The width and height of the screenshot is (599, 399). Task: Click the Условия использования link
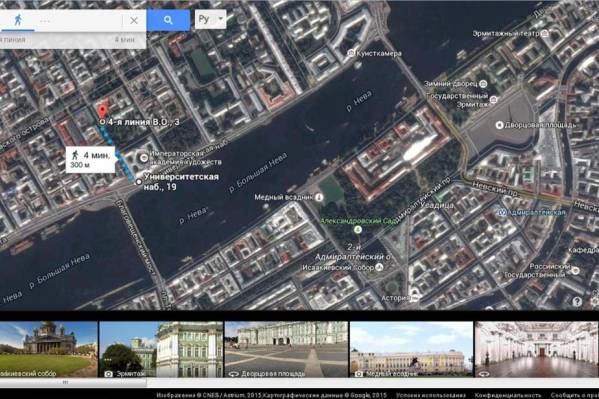tap(431, 395)
